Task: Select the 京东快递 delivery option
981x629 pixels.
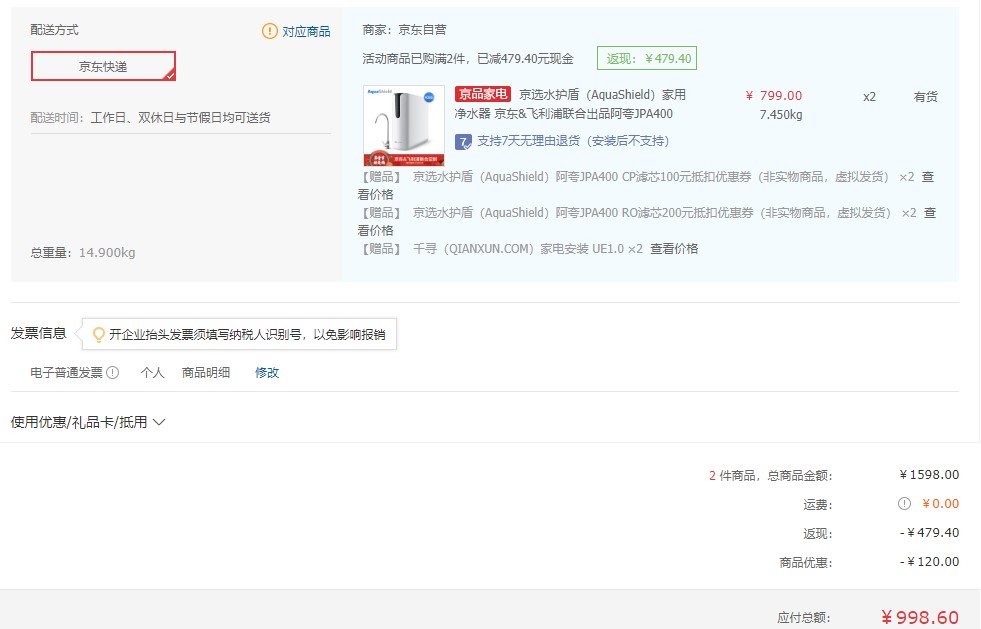Action: click(x=103, y=66)
